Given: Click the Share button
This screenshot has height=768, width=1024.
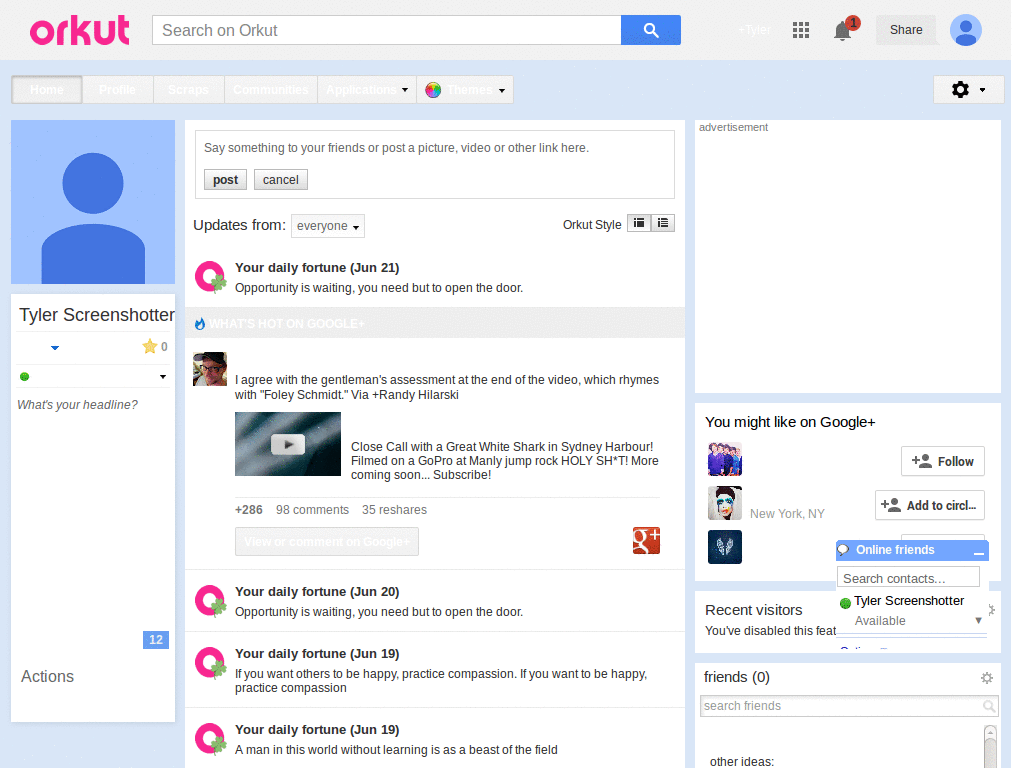Looking at the screenshot, I should (x=906, y=30).
